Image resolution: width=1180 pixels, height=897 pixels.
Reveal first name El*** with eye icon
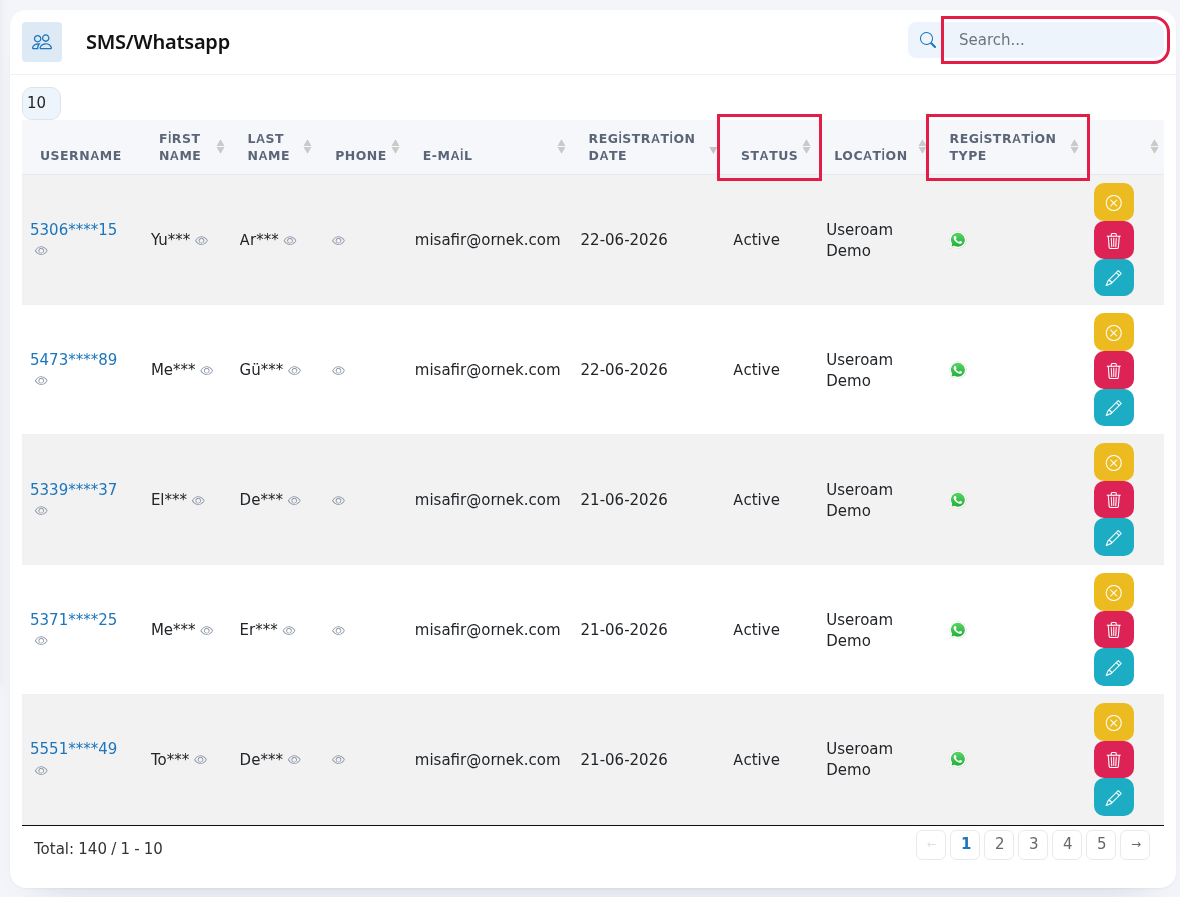coord(199,501)
